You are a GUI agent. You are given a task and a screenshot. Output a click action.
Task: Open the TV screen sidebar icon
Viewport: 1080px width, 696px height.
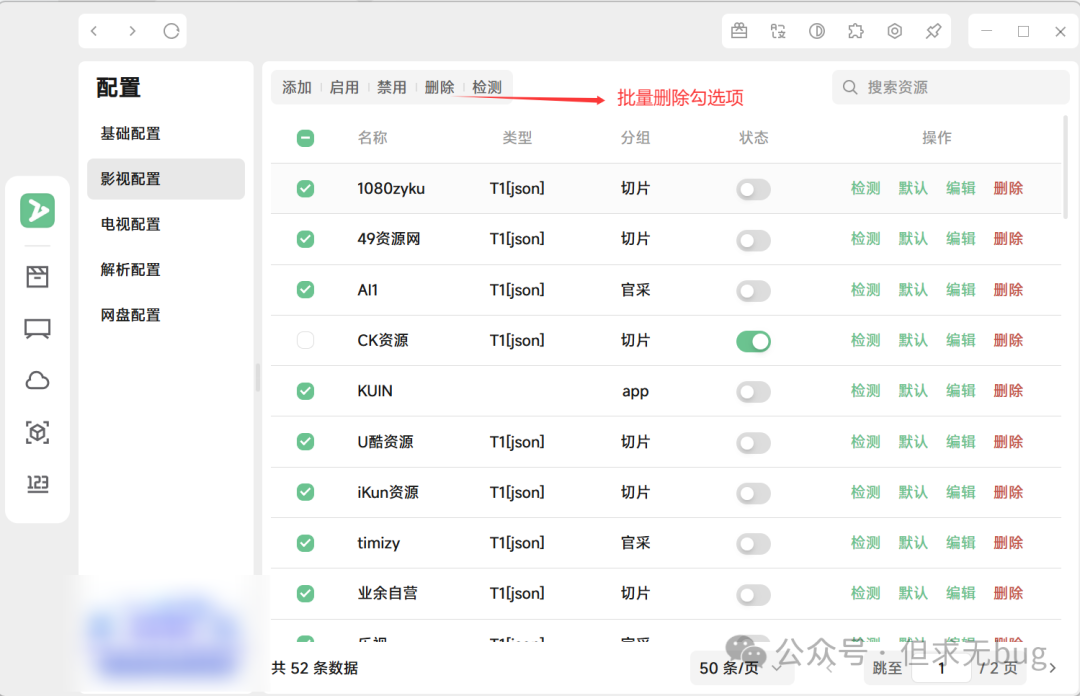click(37, 329)
